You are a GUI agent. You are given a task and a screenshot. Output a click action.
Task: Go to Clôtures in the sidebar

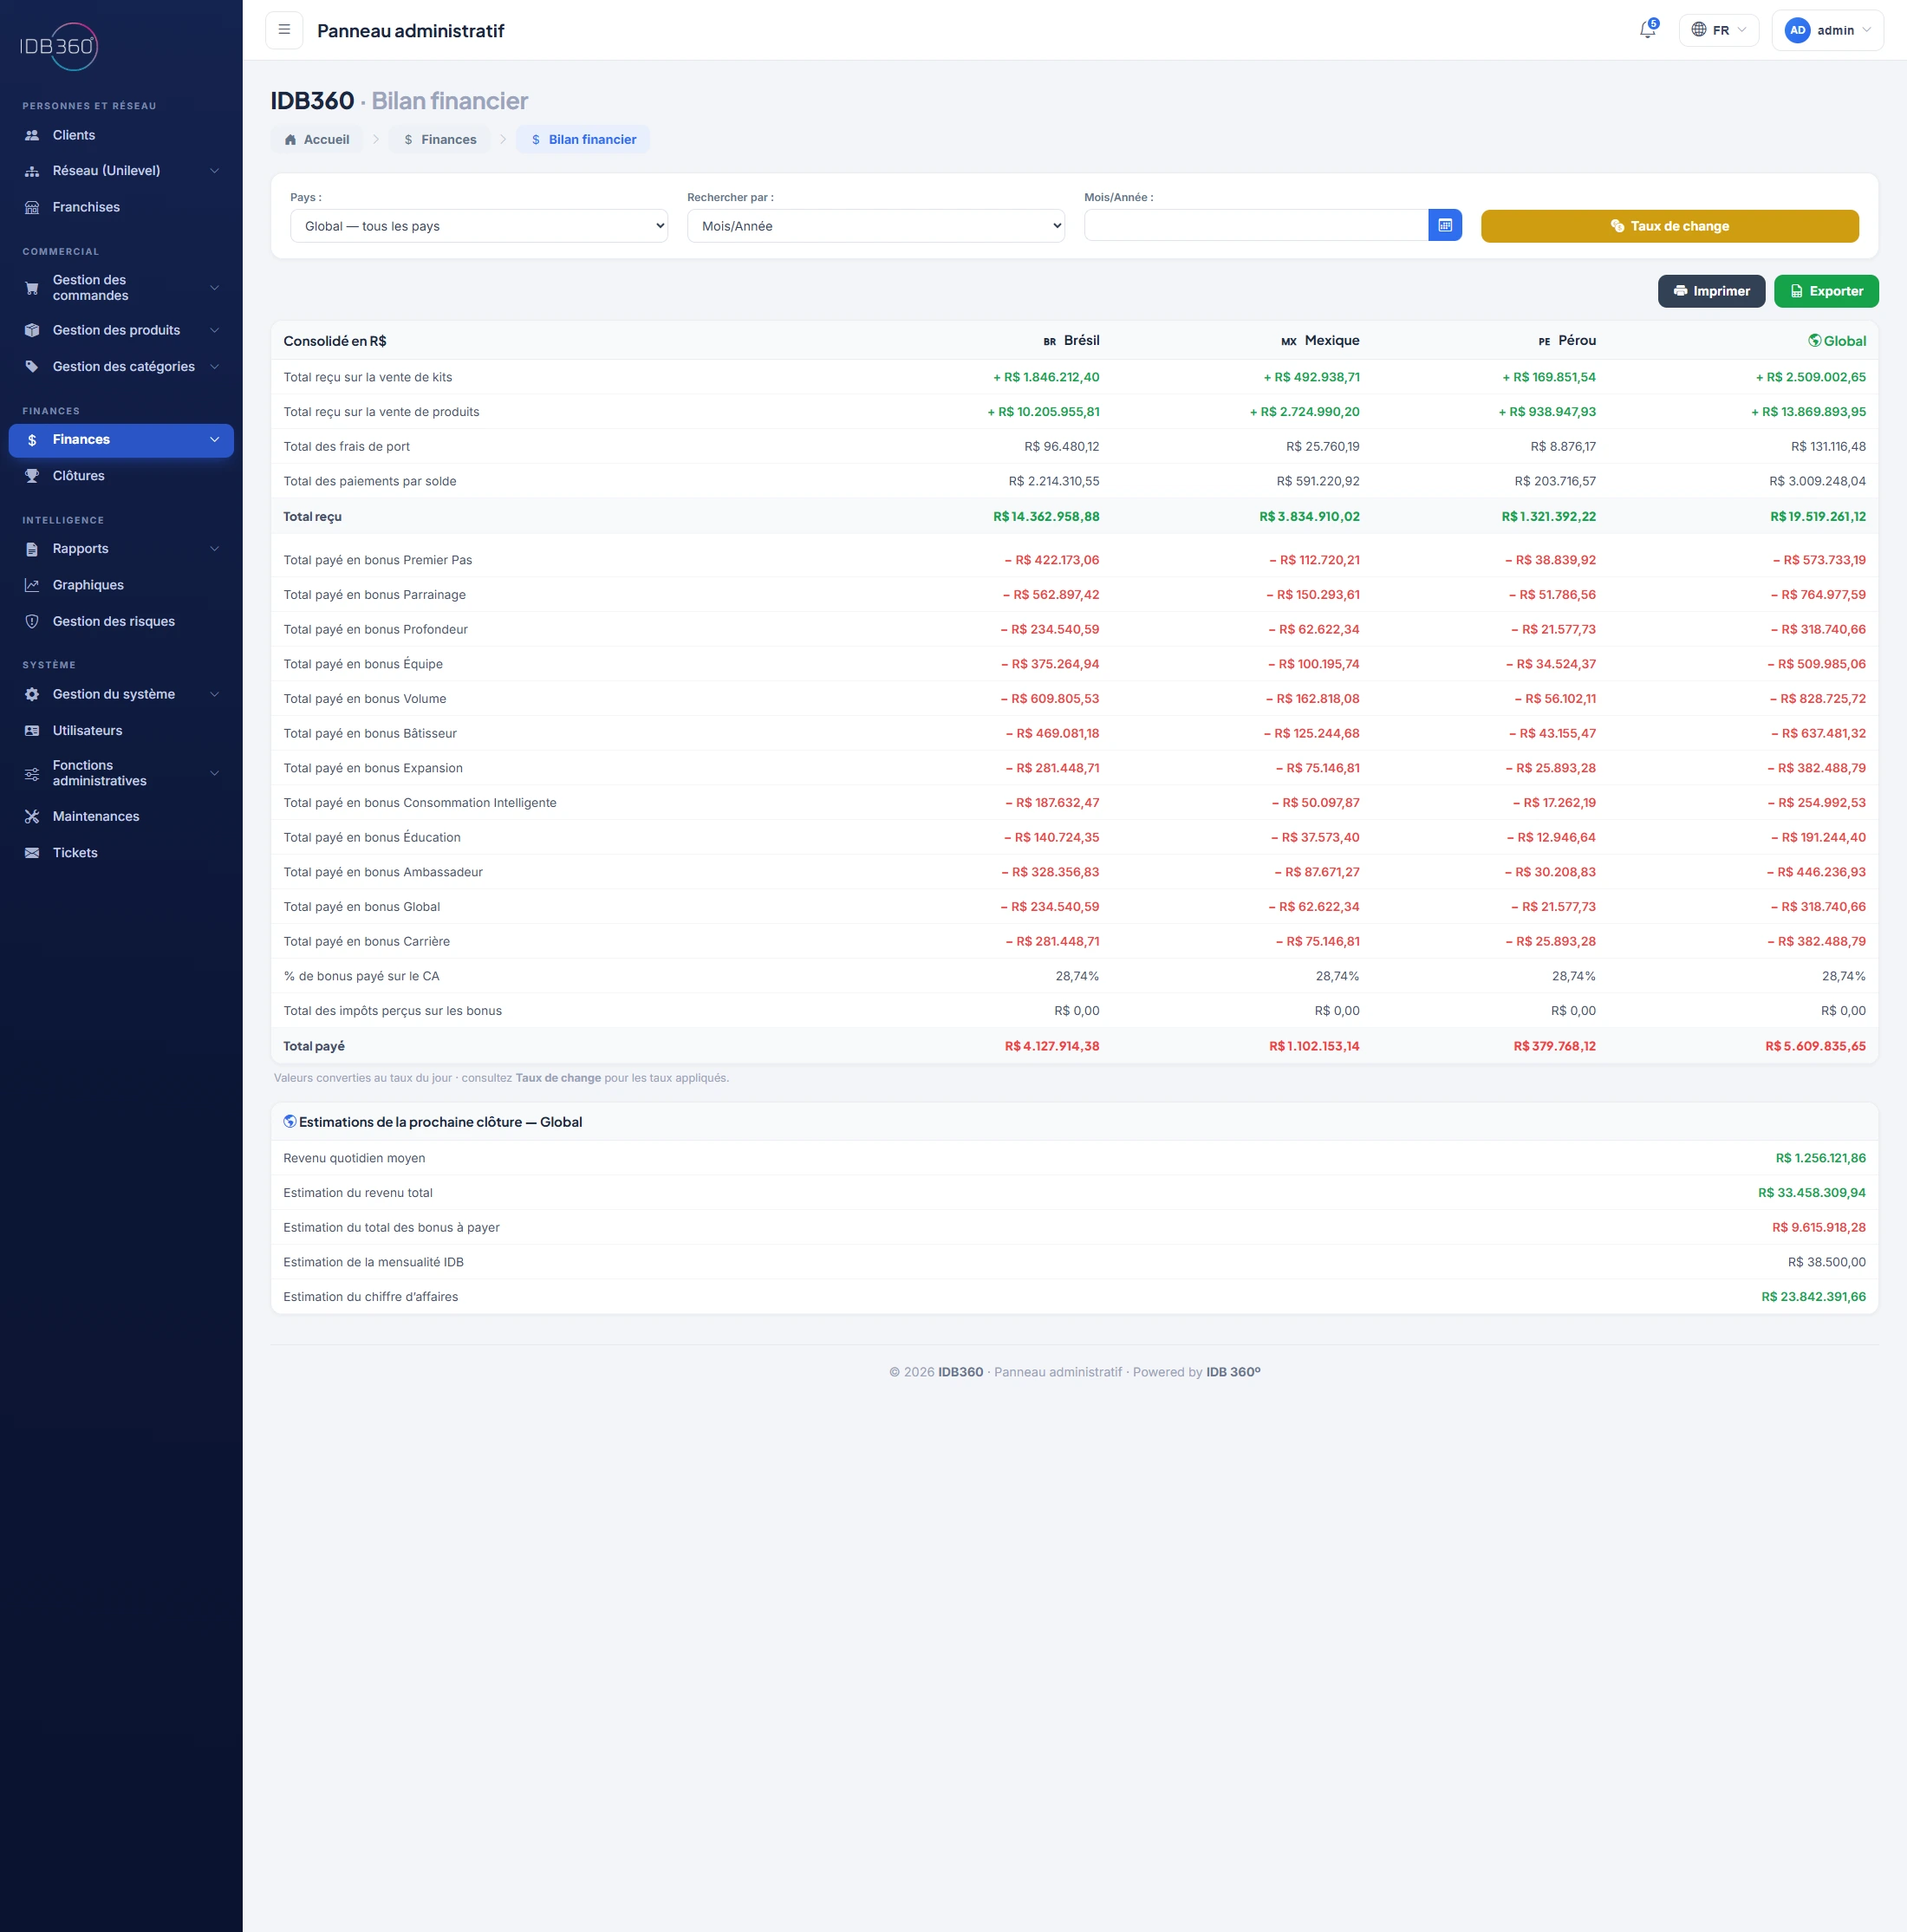click(x=121, y=476)
